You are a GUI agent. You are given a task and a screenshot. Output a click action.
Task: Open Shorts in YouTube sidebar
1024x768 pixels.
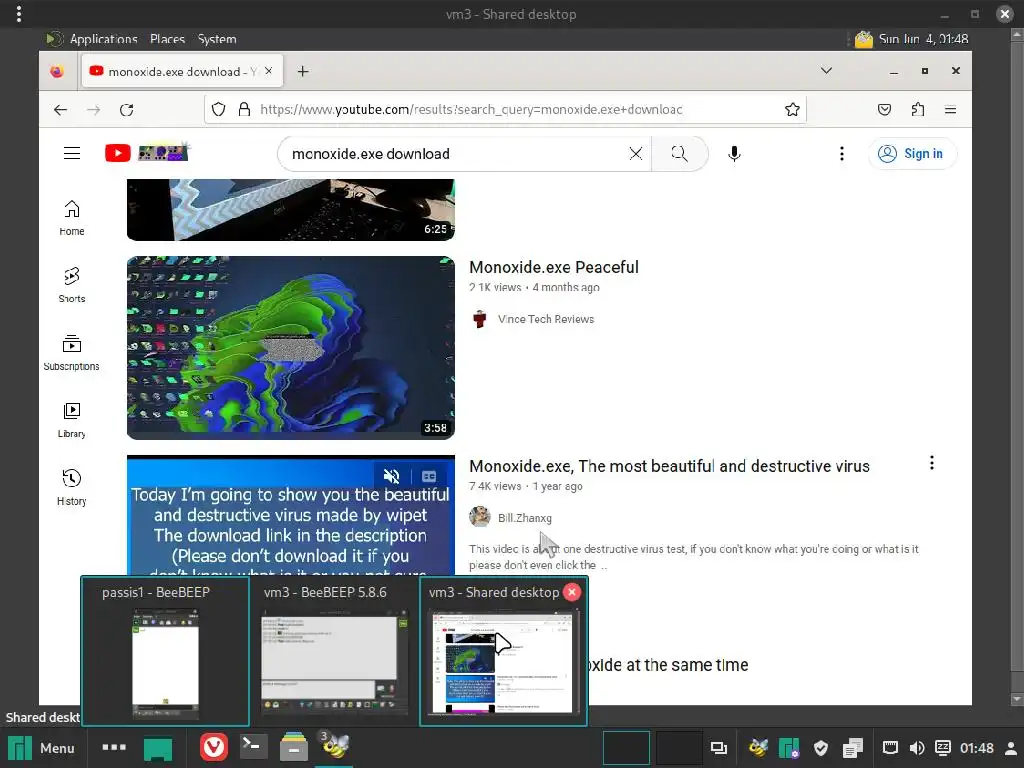[72, 285]
